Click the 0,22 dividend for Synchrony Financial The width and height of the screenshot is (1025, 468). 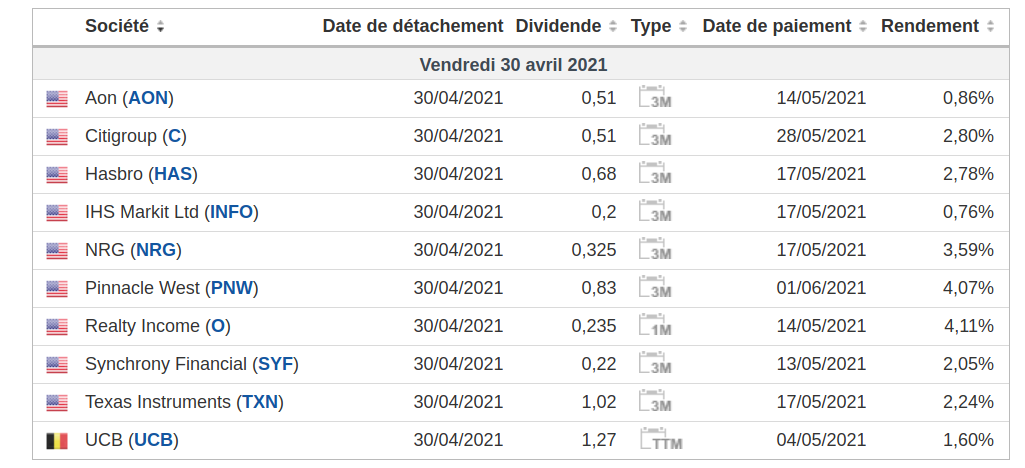pos(599,363)
